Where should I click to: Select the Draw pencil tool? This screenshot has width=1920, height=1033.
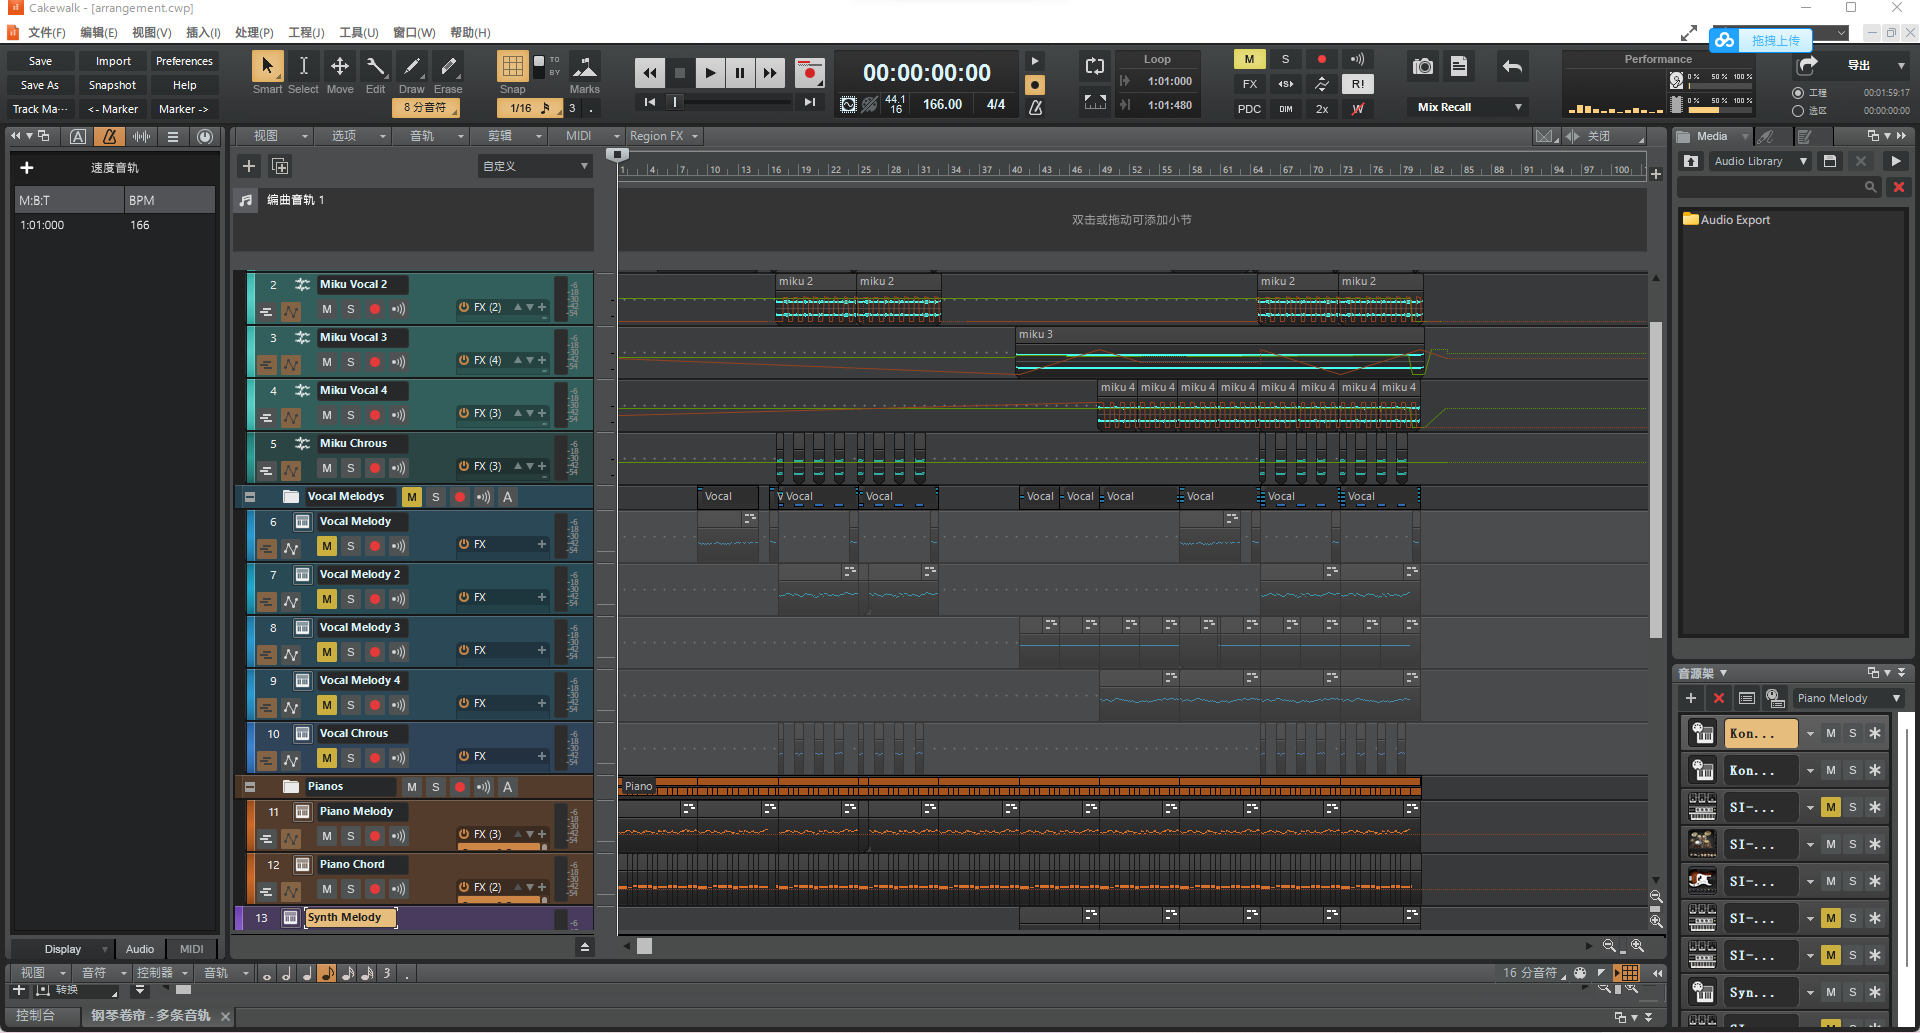[412, 67]
